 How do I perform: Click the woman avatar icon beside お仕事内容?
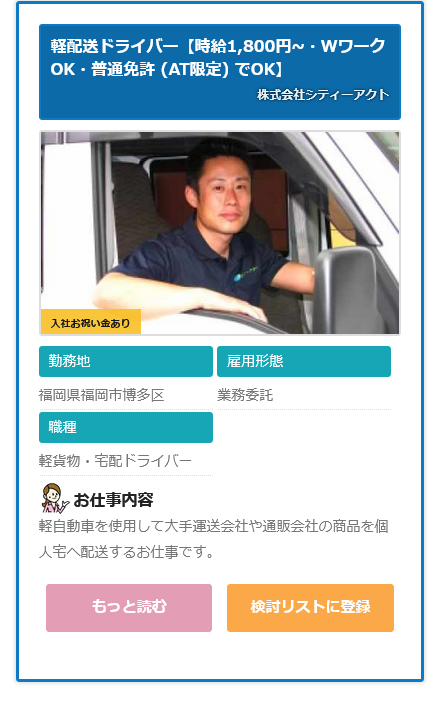pyautogui.click(x=55, y=498)
